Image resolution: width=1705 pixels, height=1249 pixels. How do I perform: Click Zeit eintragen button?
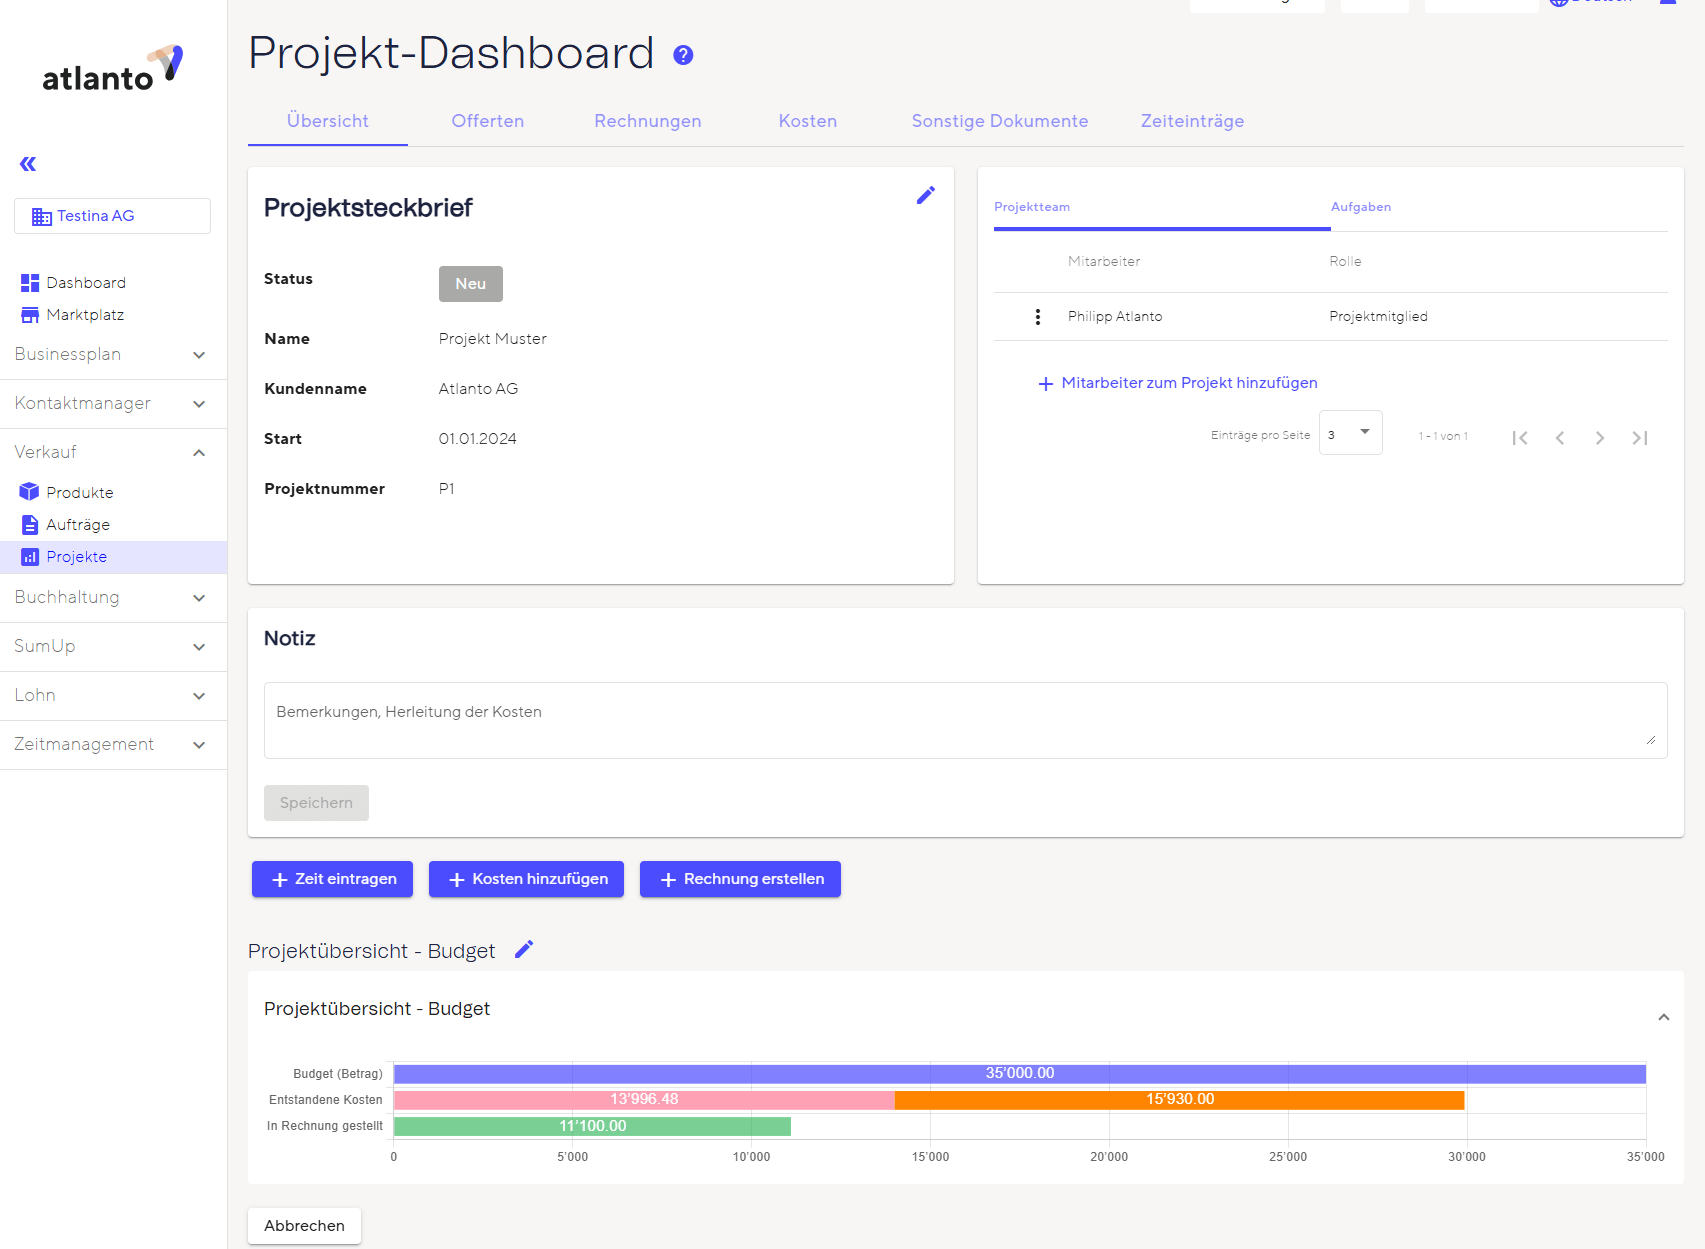(332, 879)
